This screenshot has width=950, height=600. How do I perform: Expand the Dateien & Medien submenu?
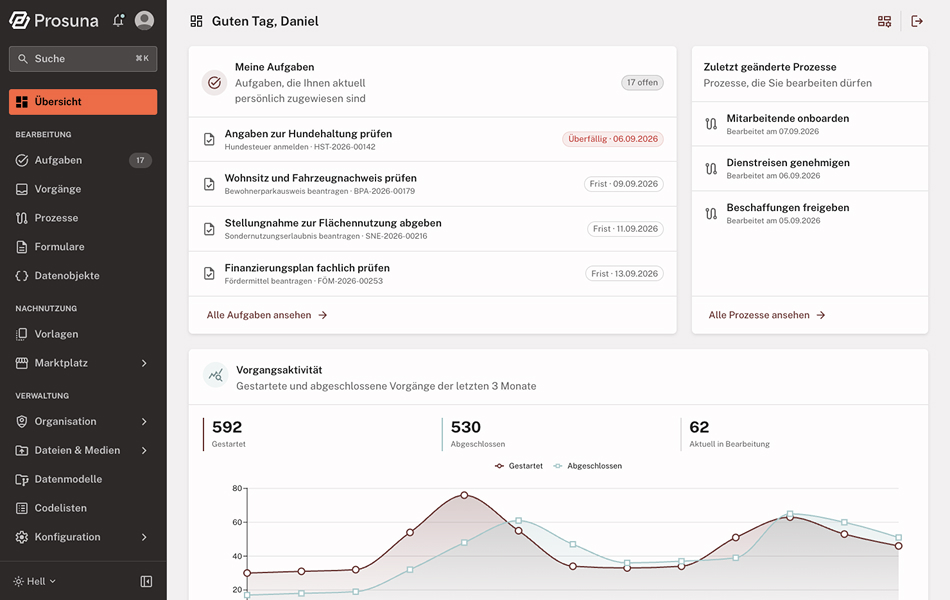144,450
